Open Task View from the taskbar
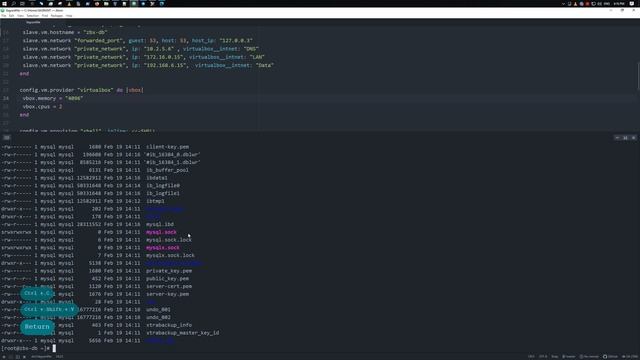This screenshot has height=360, width=640. 22,3
